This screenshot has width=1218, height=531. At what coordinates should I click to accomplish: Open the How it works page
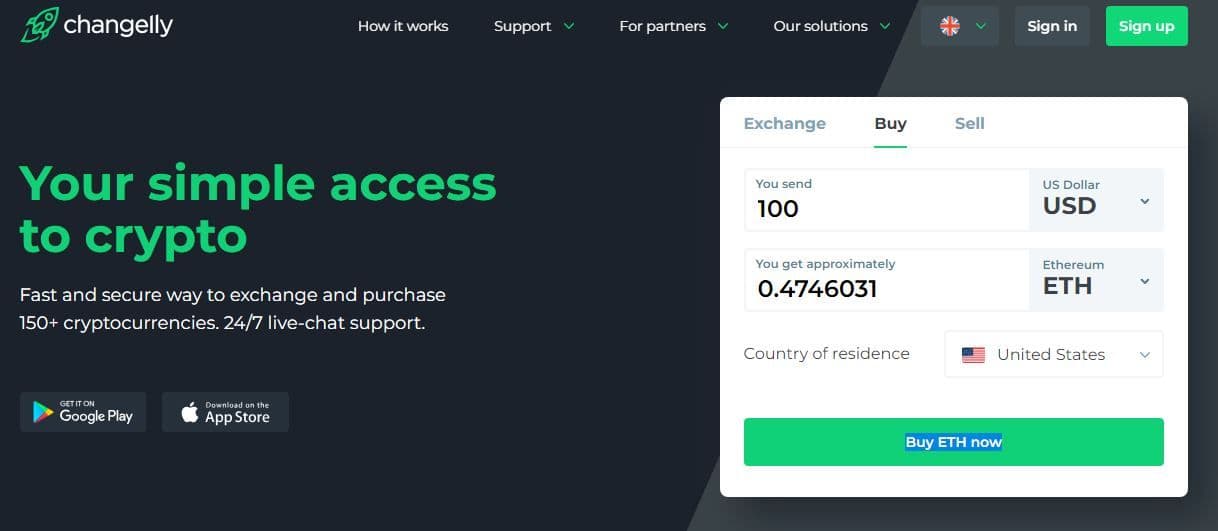(403, 26)
